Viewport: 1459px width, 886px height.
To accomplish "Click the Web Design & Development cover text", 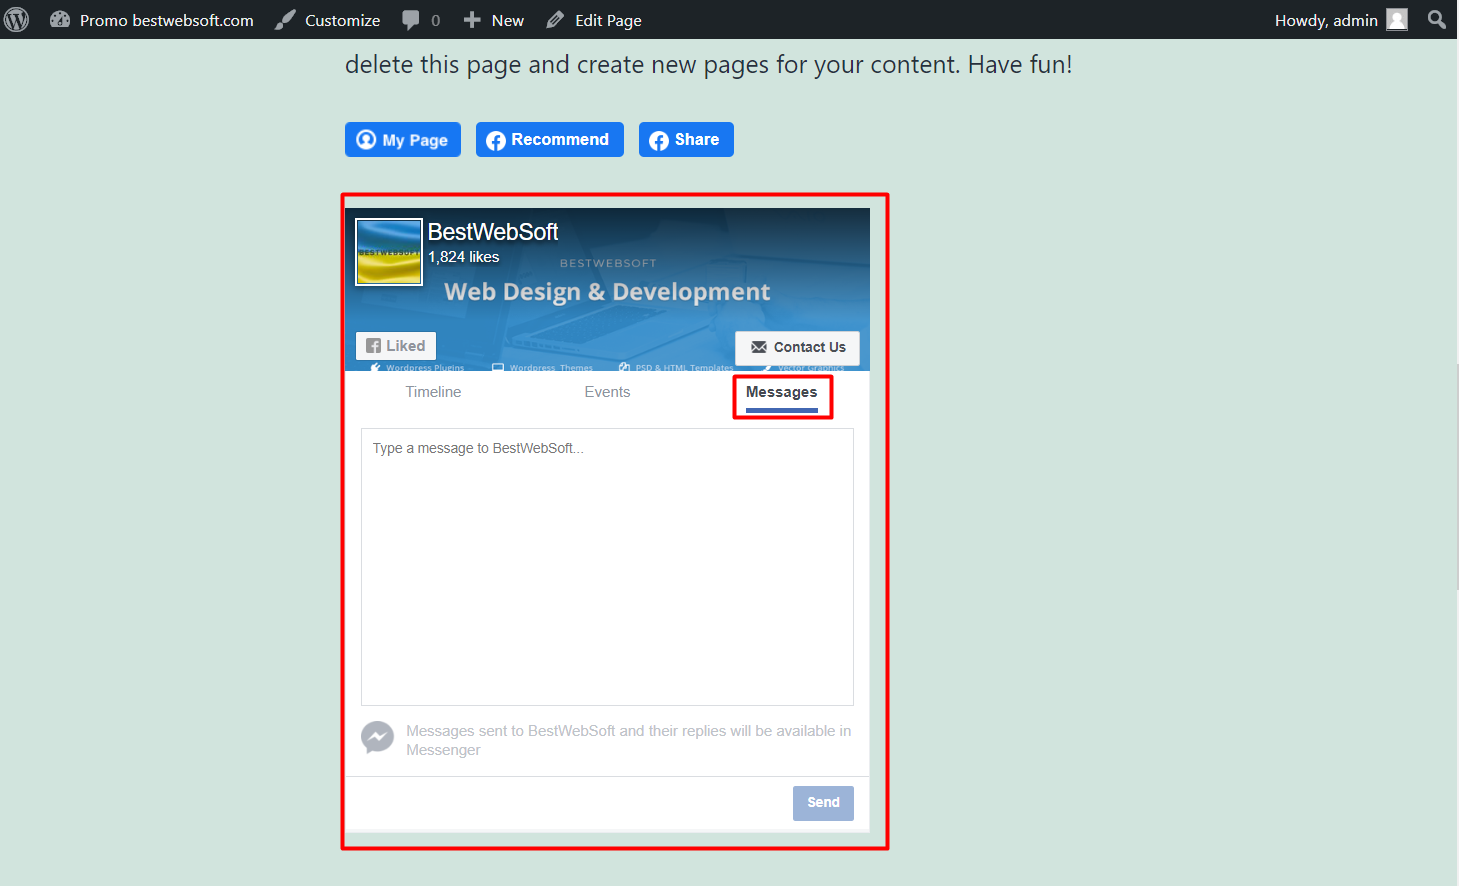I will click(x=607, y=292).
